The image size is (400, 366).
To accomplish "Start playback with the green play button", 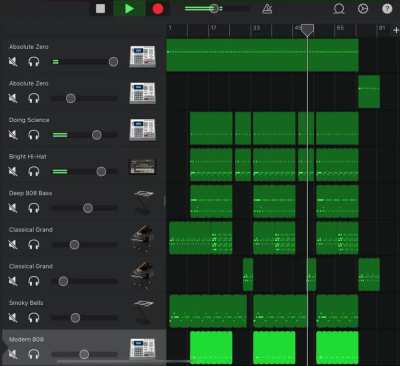I will [129, 9].
